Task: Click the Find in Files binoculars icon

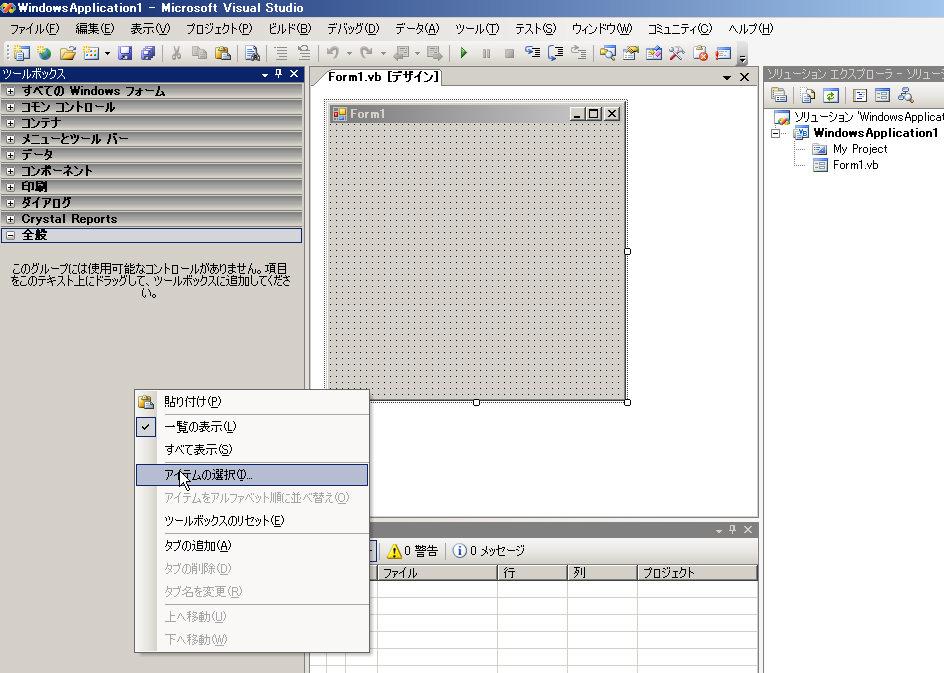Action: (x=252, y=53)
